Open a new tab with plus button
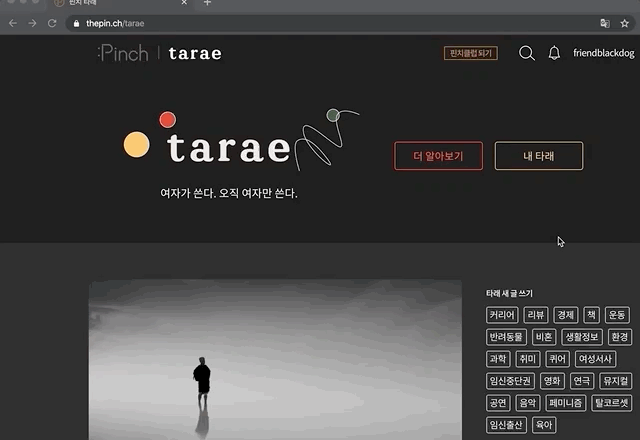640x440 pixels. pos(207,2)
